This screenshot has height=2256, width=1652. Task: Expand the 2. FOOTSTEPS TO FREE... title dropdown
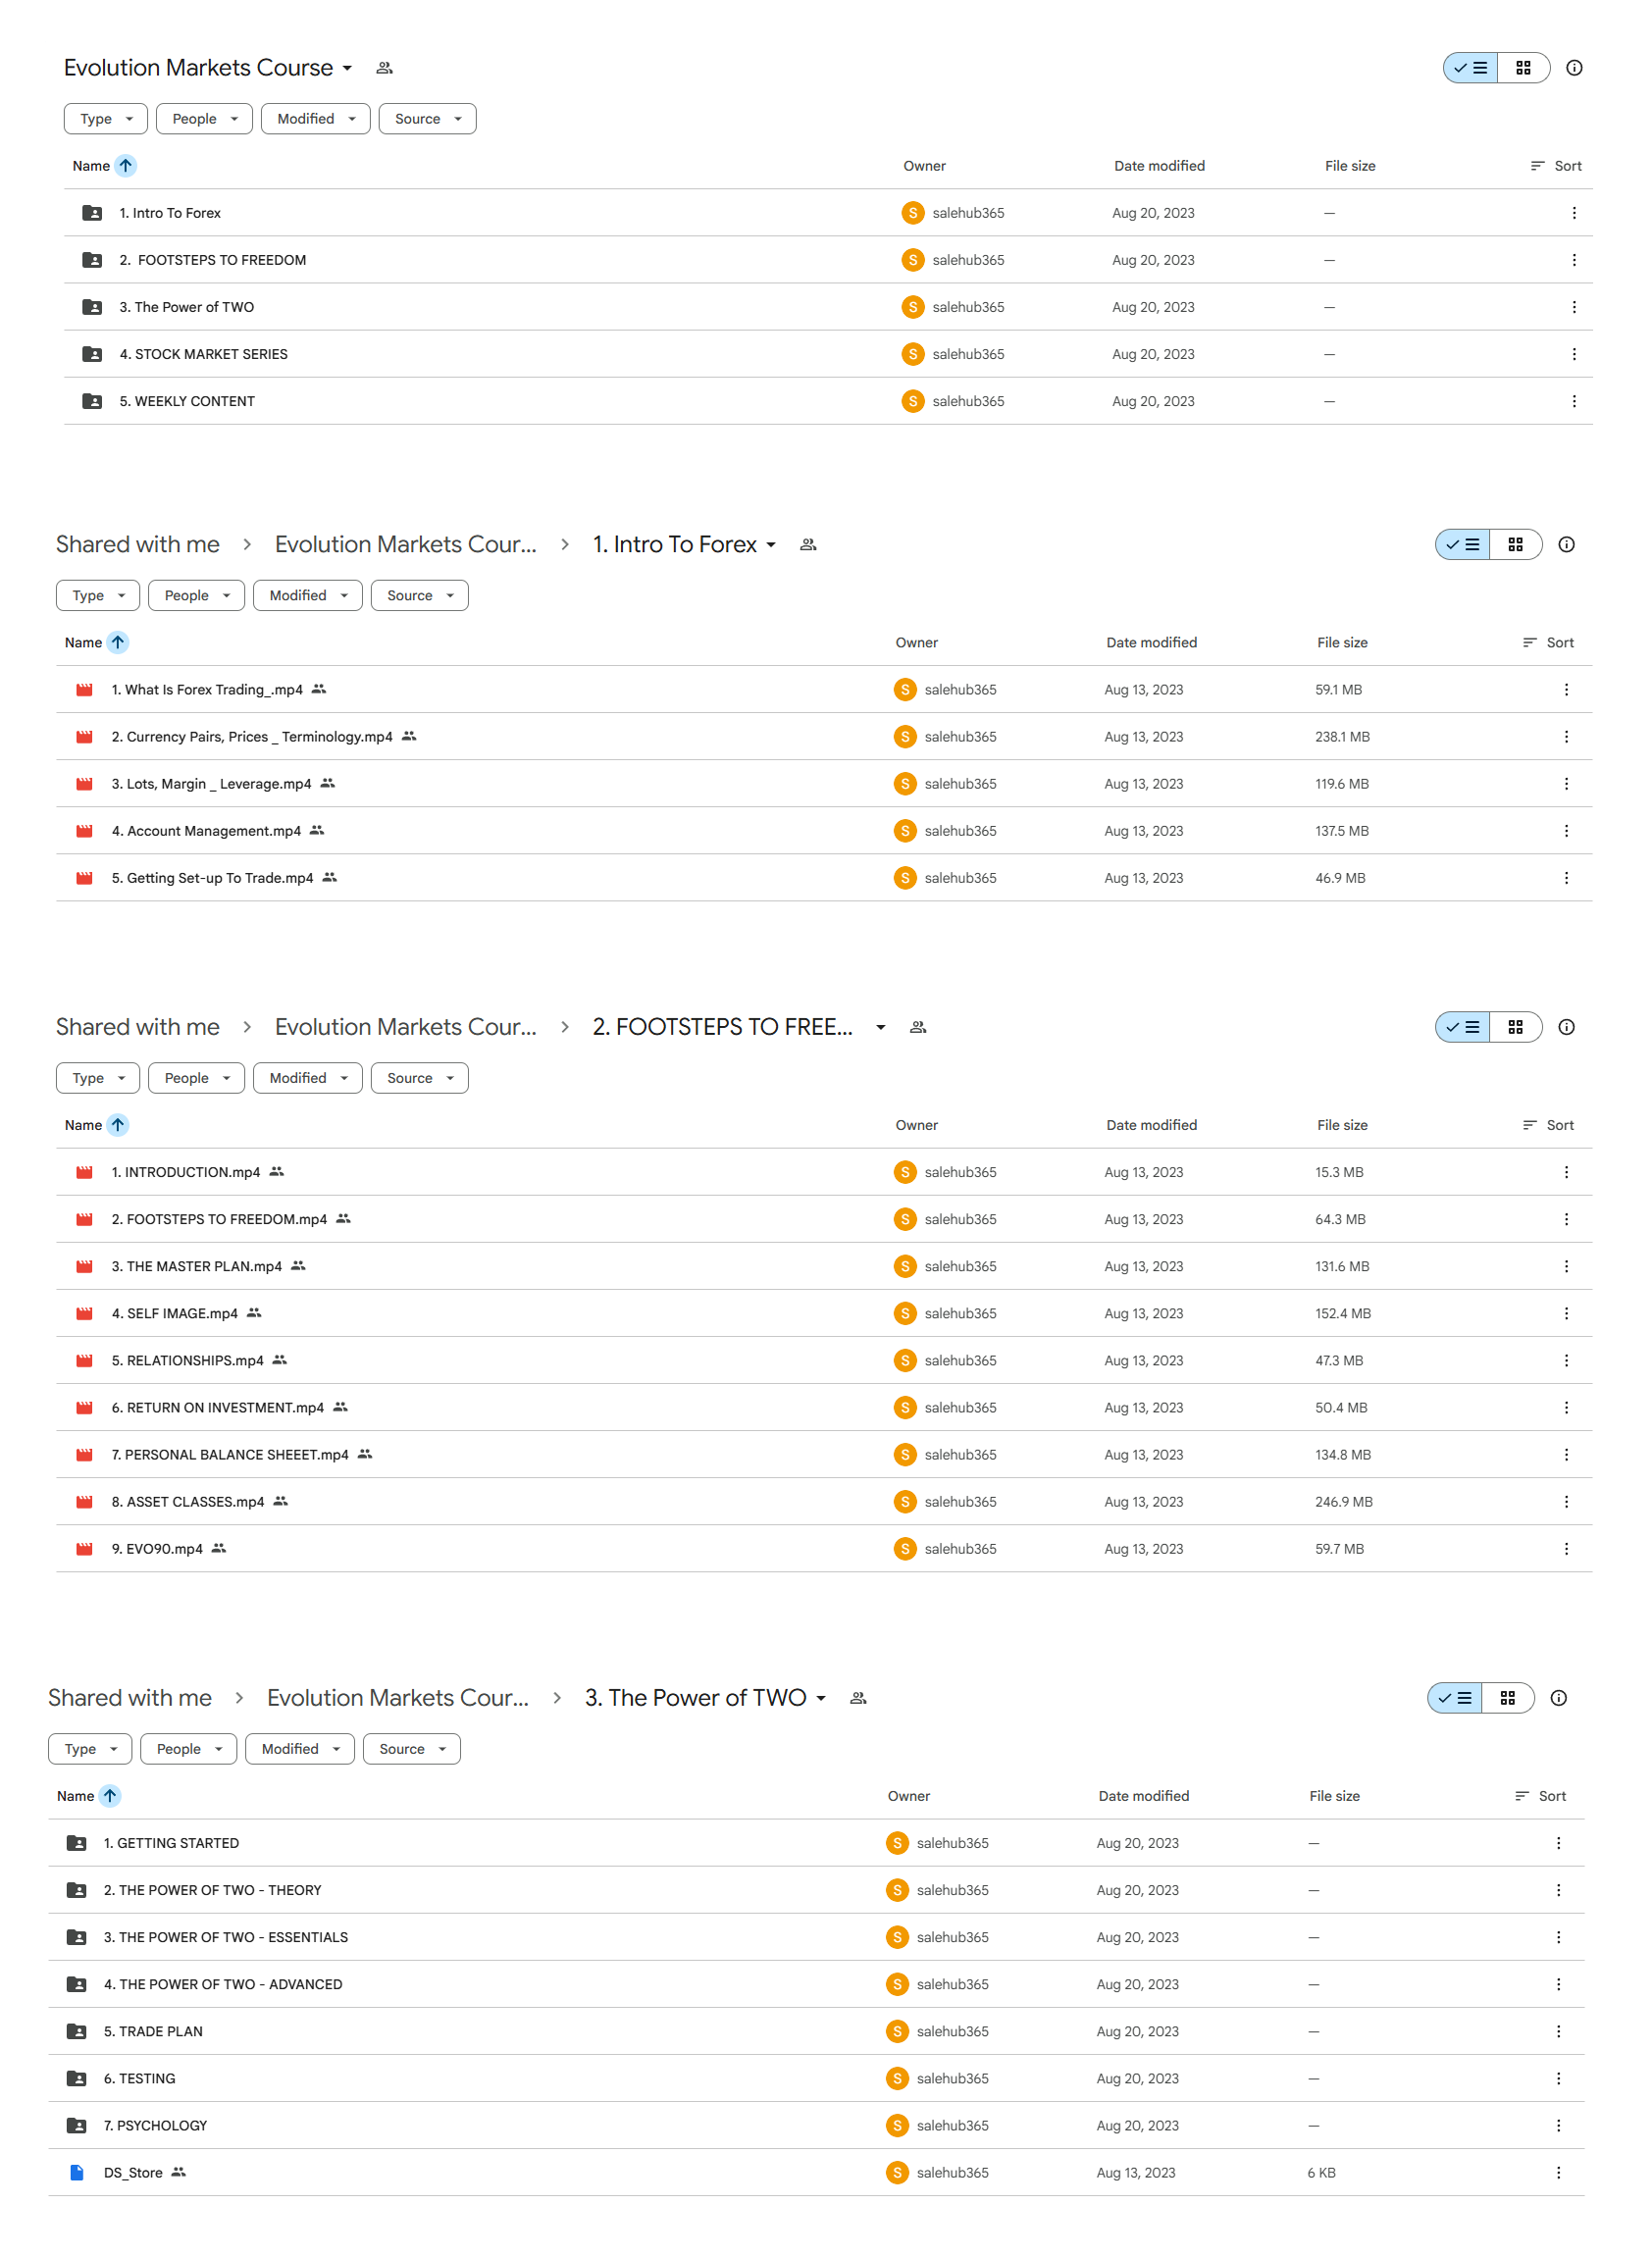point(880,1028)
